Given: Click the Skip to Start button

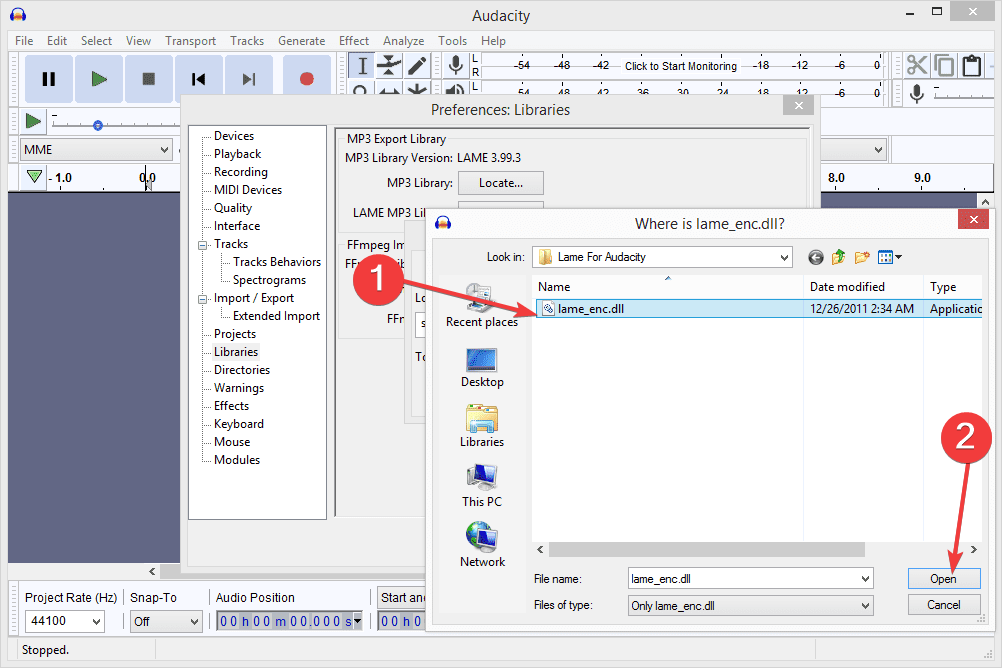Looking at the screenshot, I should click(198, 78).
